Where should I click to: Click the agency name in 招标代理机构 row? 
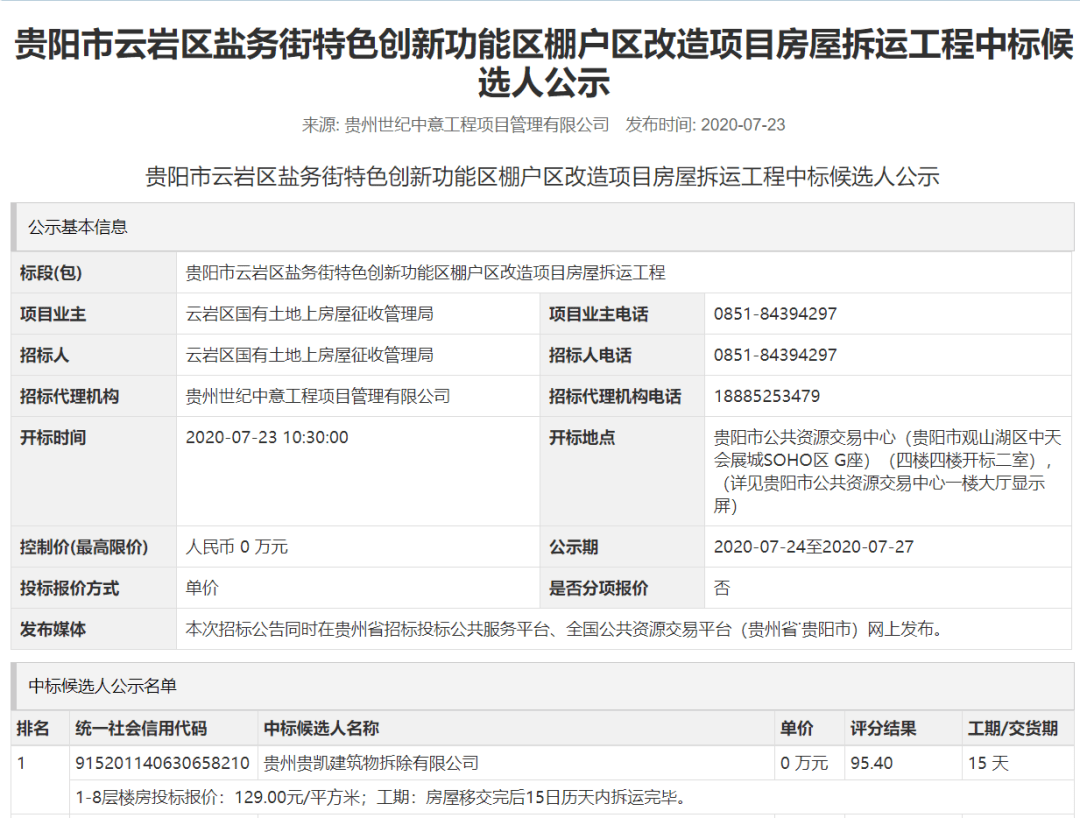[317, 396]
